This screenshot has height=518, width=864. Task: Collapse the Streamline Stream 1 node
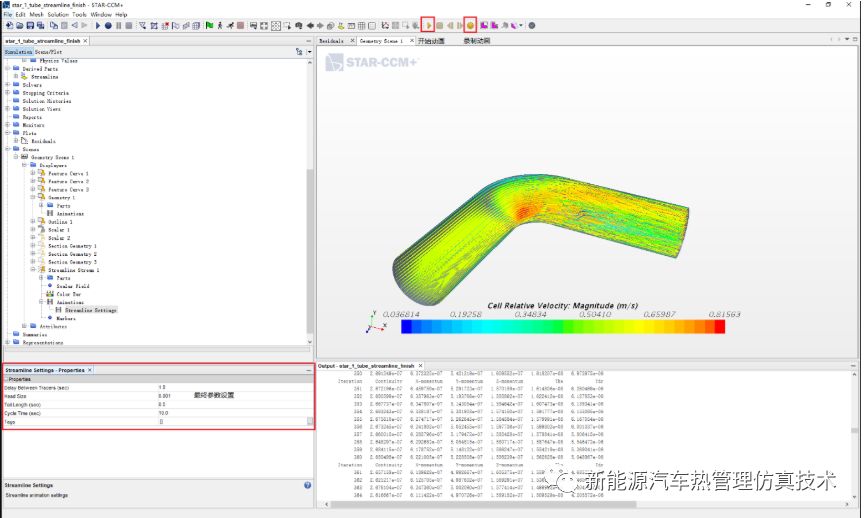(33, 270)
